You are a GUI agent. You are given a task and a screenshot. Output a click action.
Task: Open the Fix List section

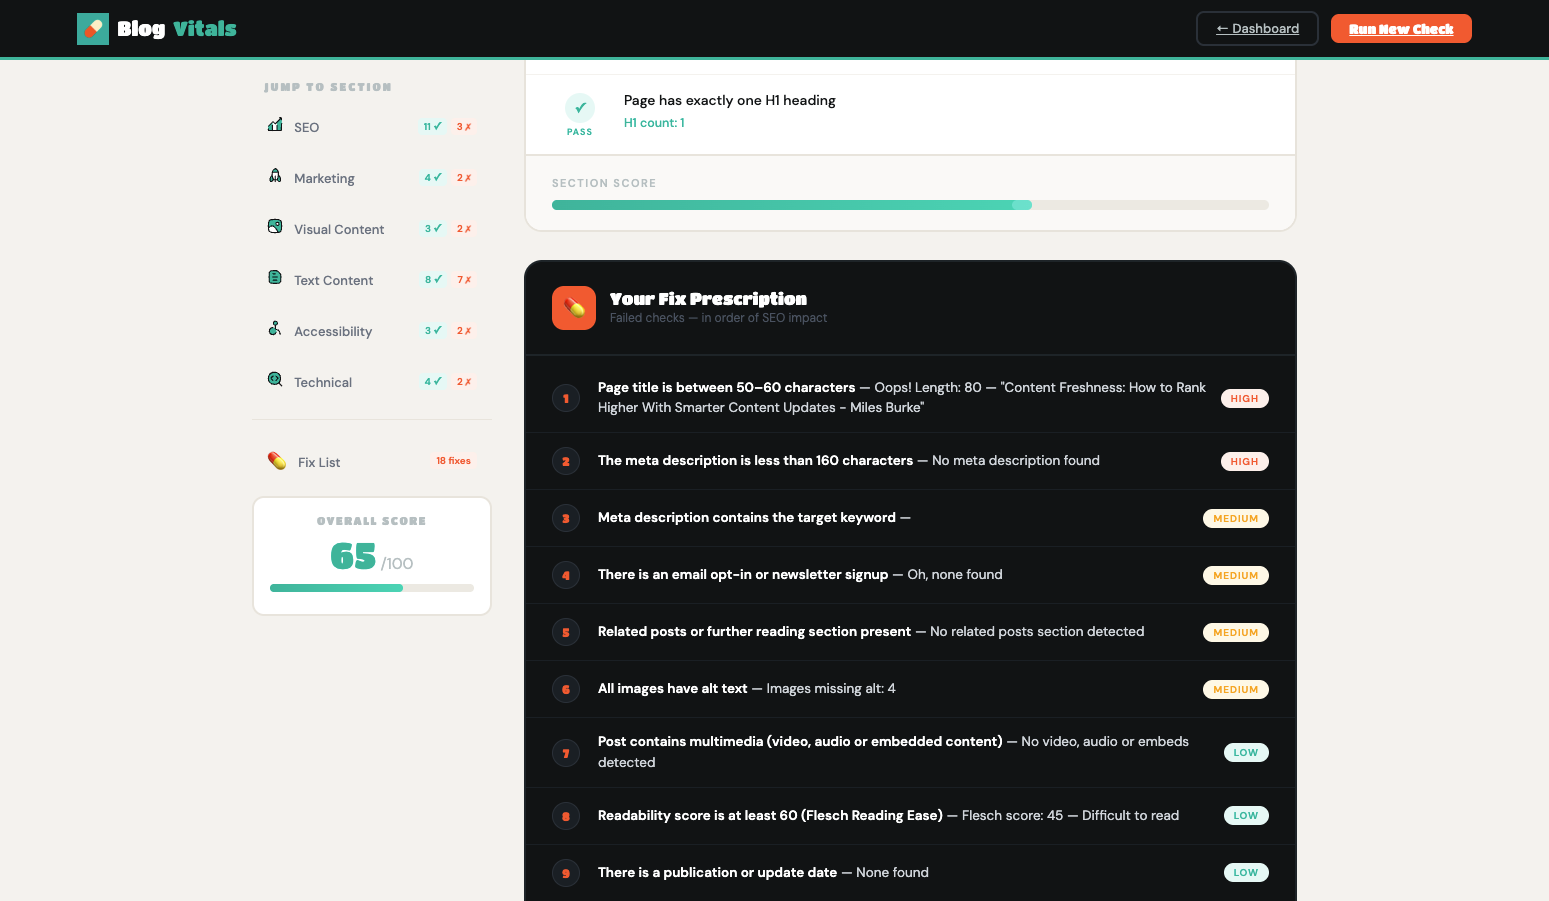[319, 461]
